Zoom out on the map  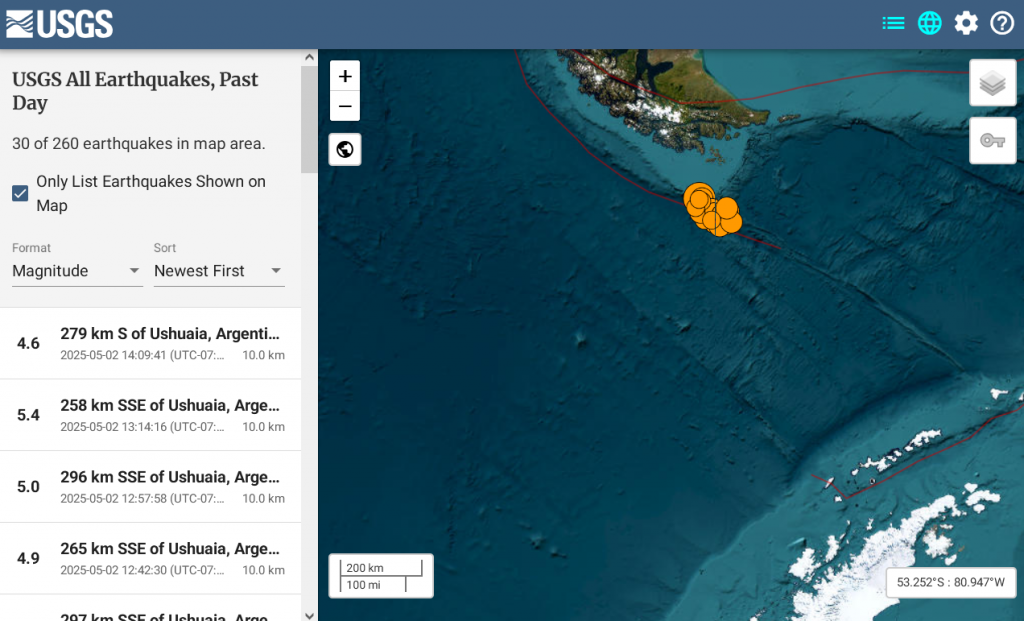(345, 106)
